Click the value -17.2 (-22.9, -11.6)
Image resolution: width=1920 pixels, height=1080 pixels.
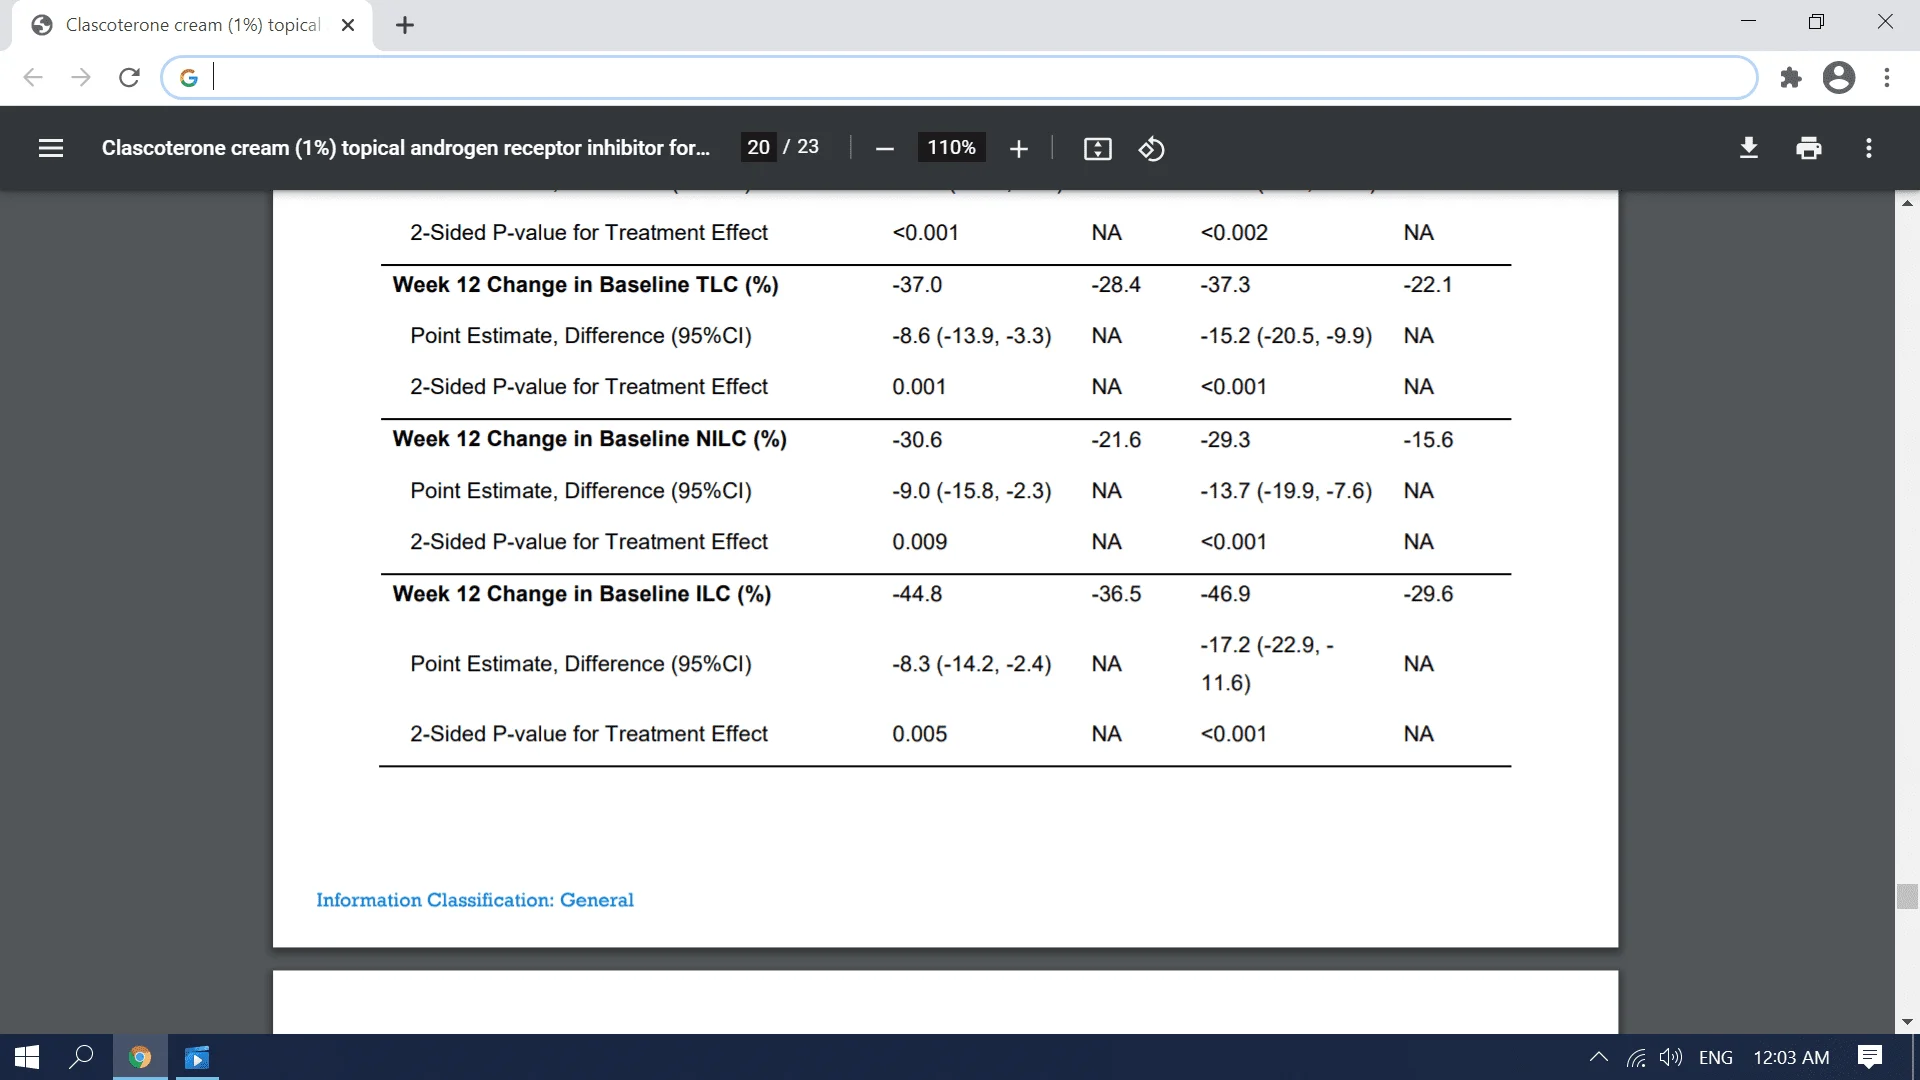1267,664
